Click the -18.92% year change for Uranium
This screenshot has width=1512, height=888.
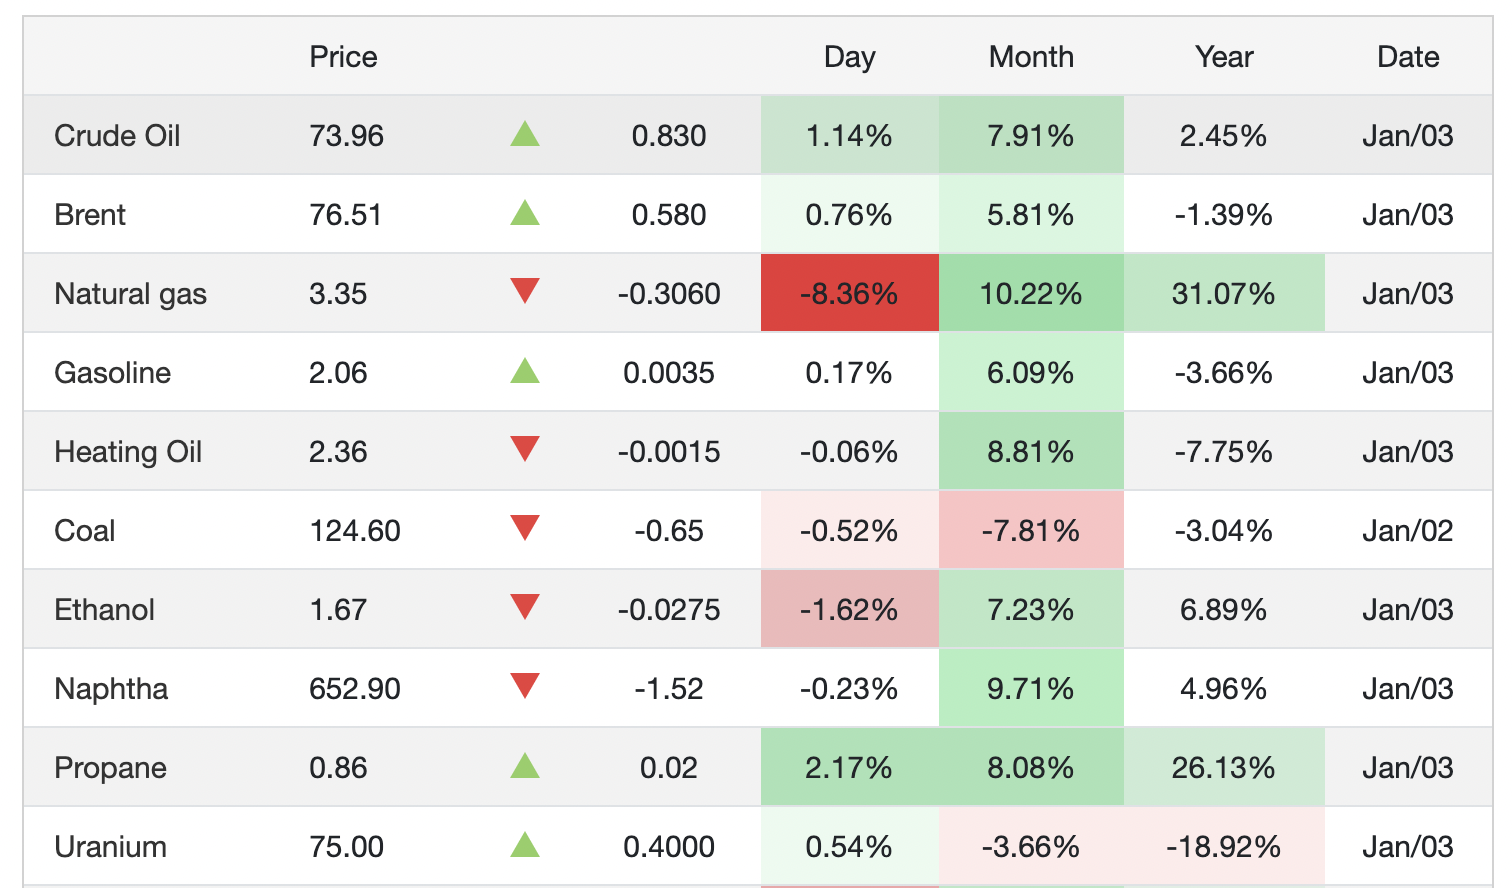pos(1224,846)
